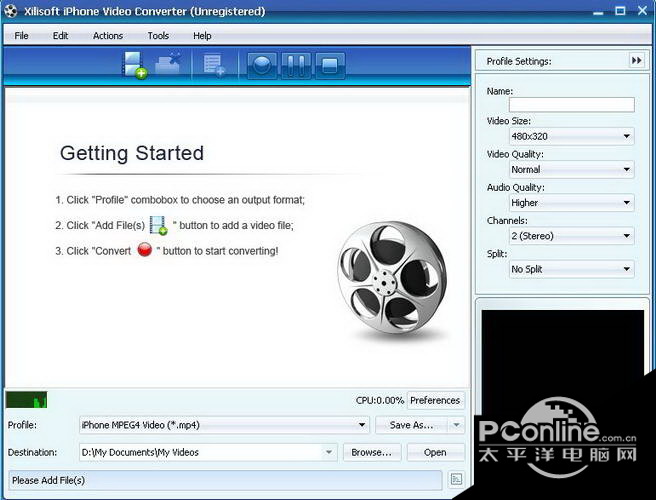The image size is (656, 500).
Task: Open the Actions menu
Action: 108,36
